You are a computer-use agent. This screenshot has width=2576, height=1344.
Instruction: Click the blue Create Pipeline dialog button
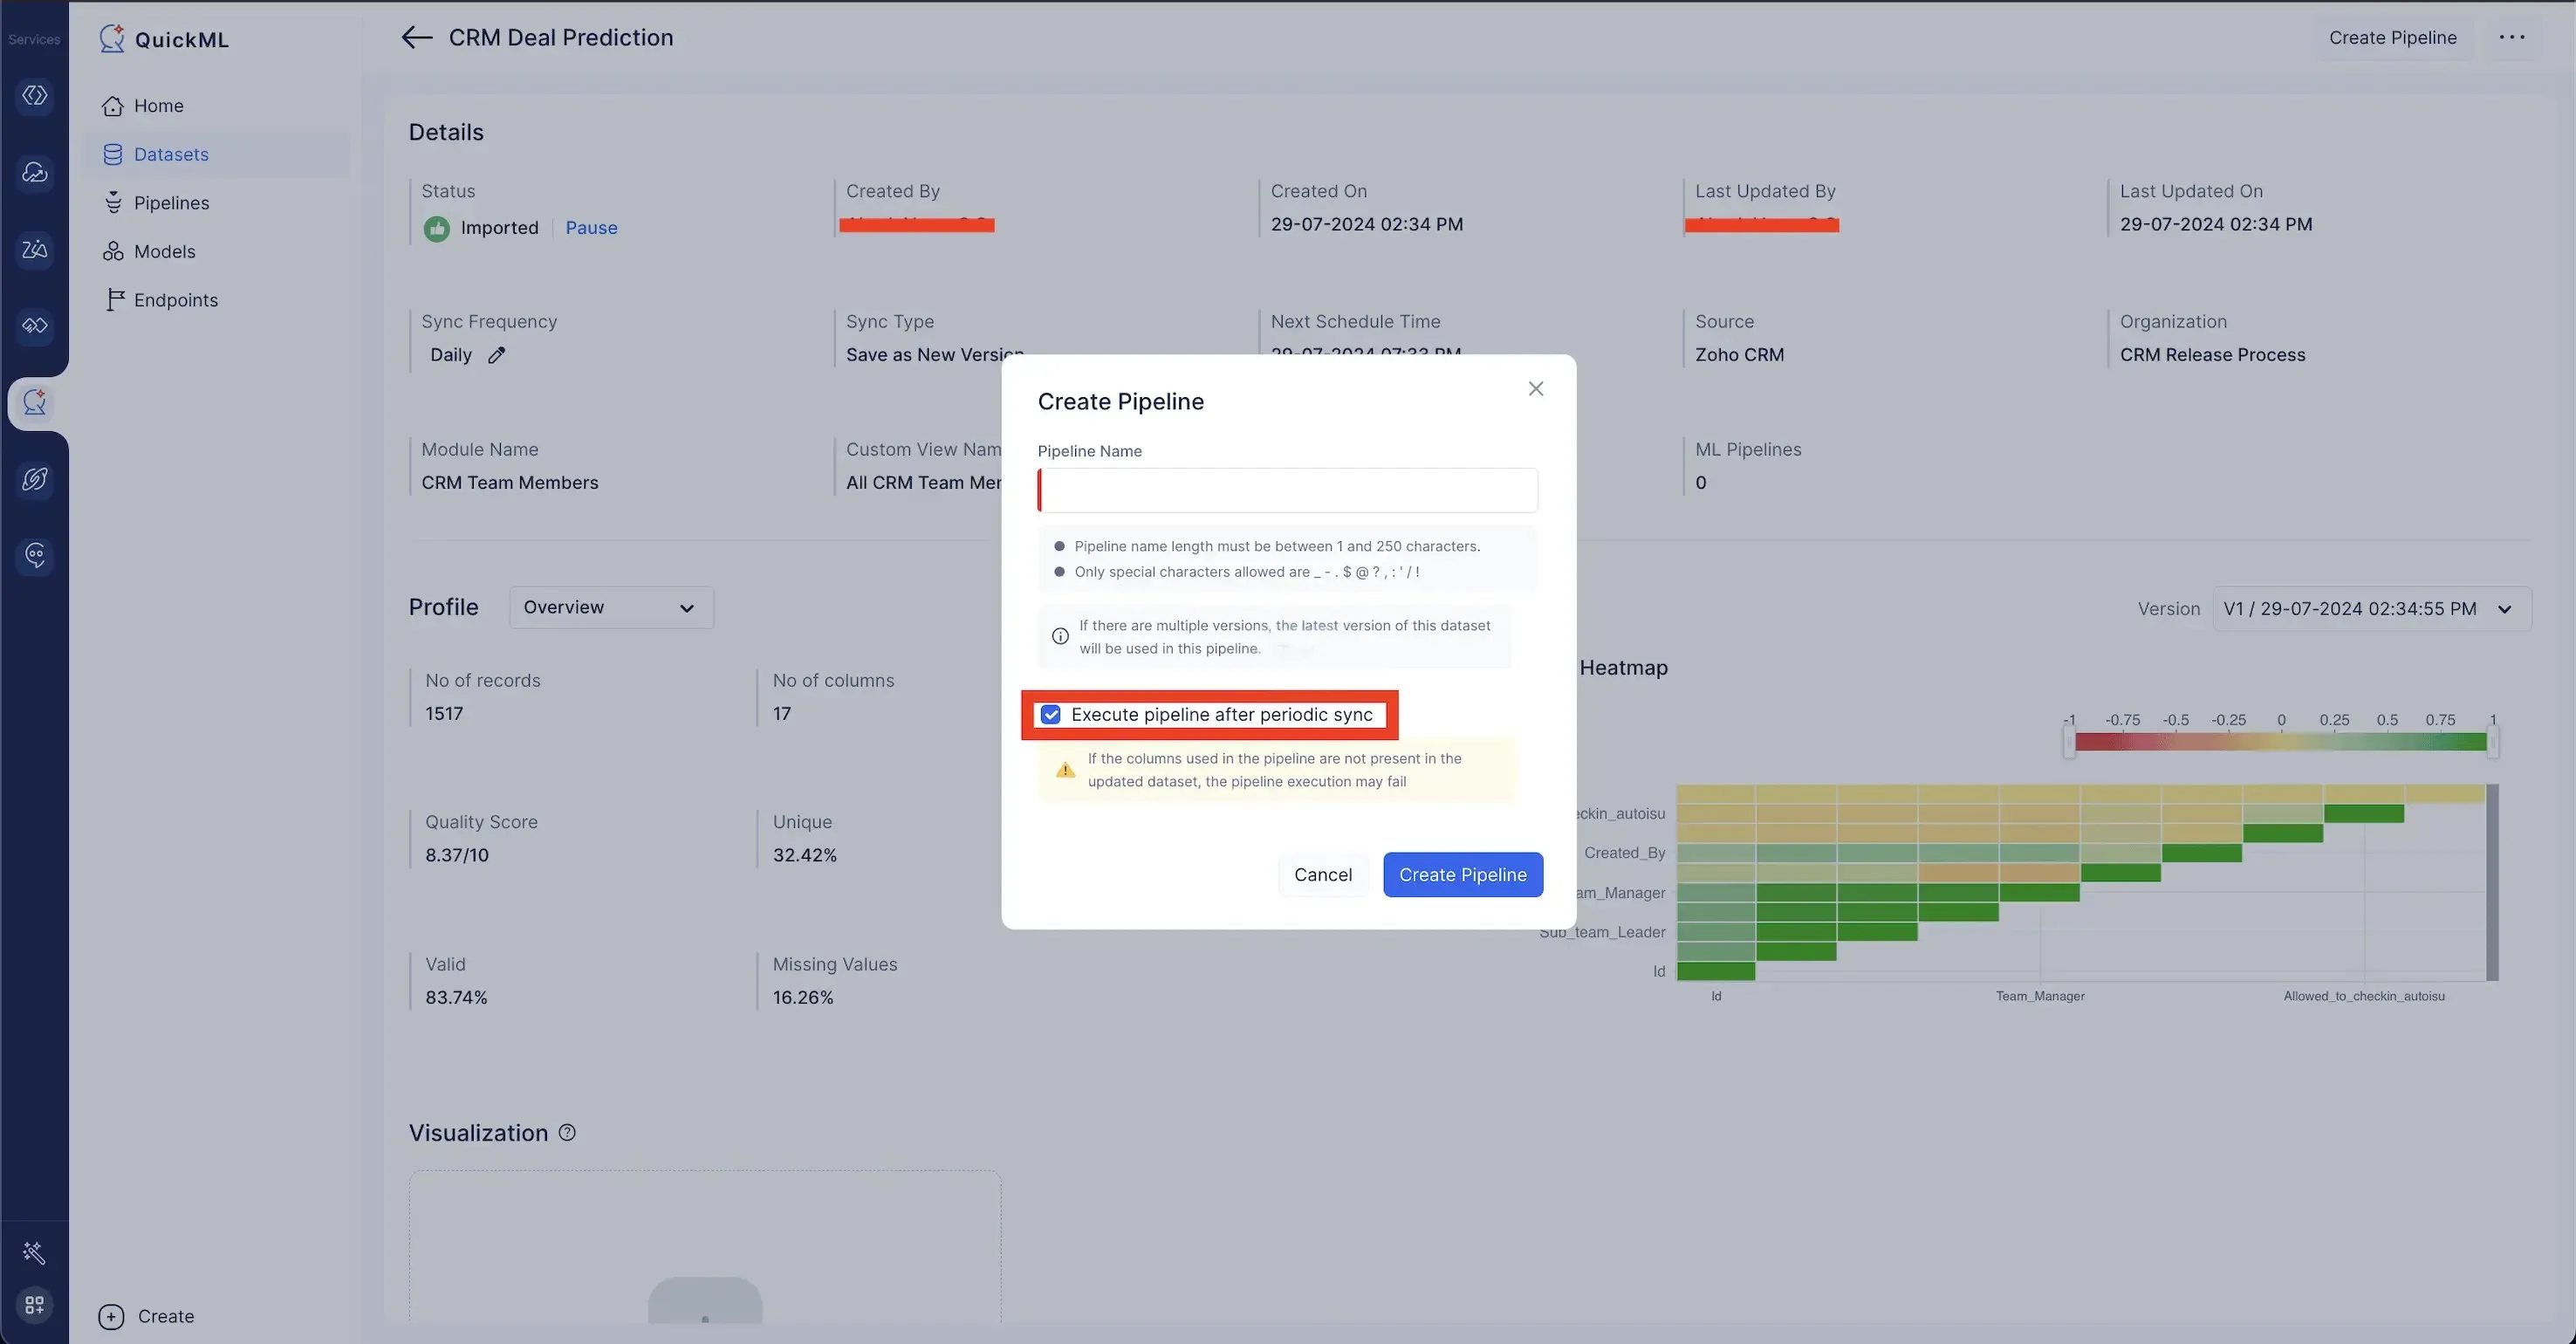point(1462,874)
